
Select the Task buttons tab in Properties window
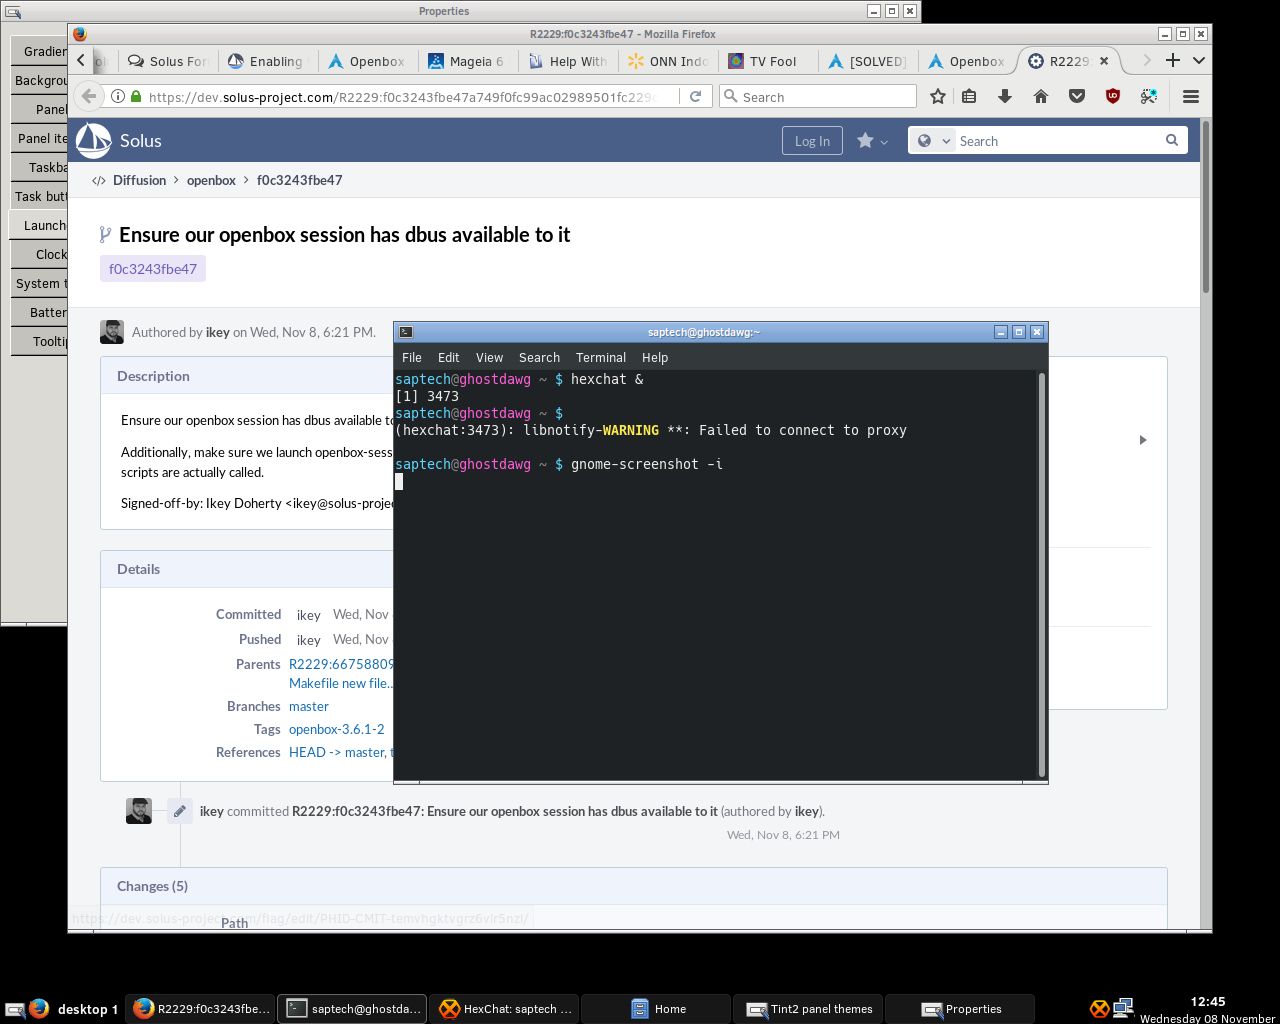point(40,196)
